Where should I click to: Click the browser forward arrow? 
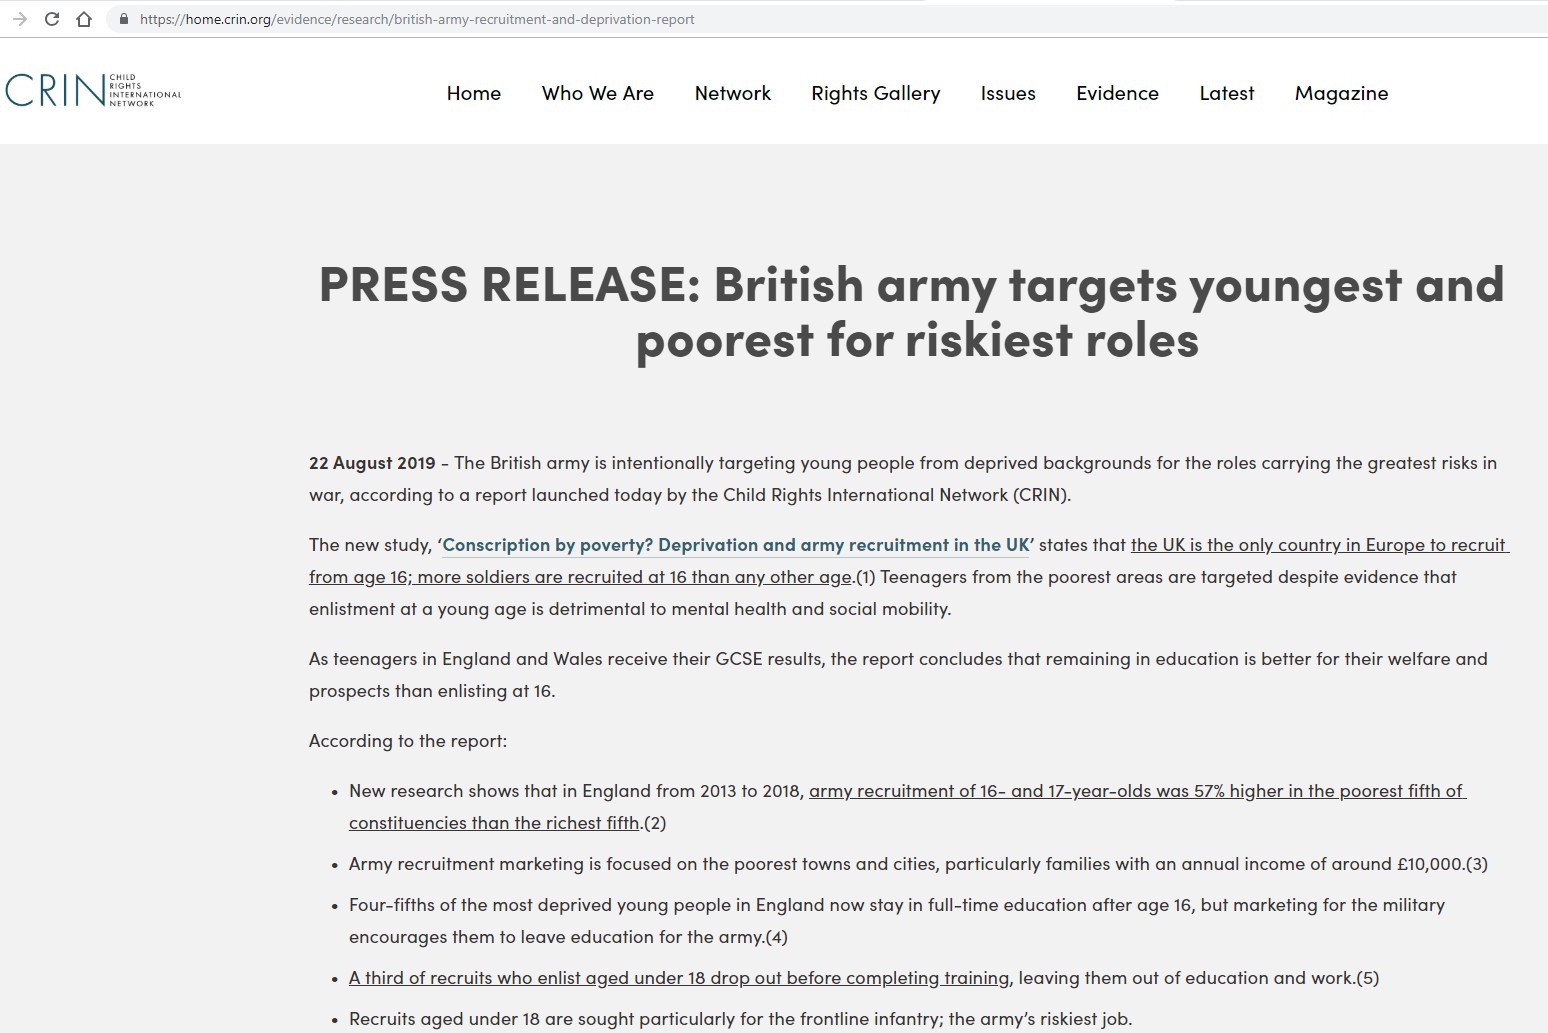pyautogui.click(x=20, y=19)
